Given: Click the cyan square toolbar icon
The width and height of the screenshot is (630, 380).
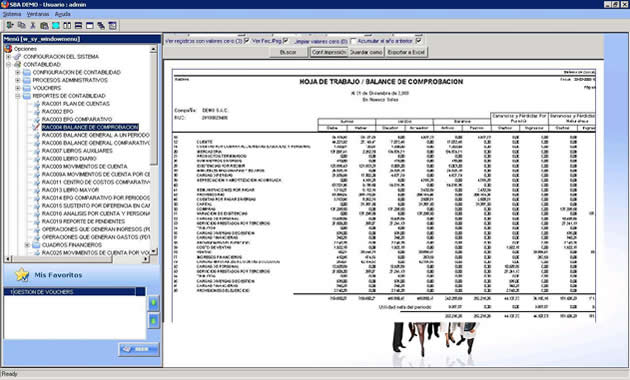Looking at the screenshot, I should [x=55, y=25].
